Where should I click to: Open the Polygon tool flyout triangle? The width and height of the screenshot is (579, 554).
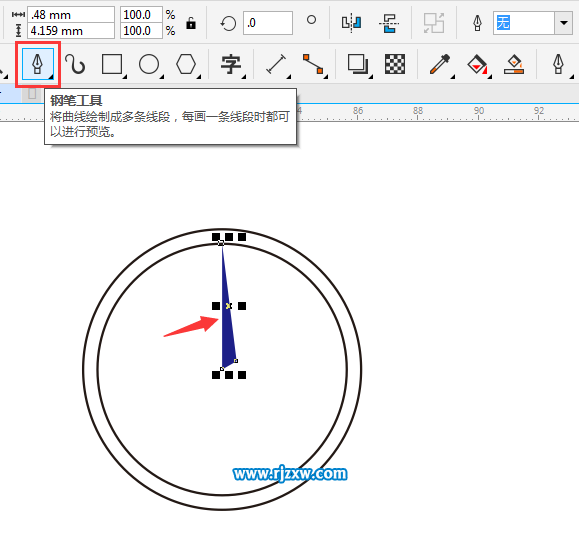point(199,76)
